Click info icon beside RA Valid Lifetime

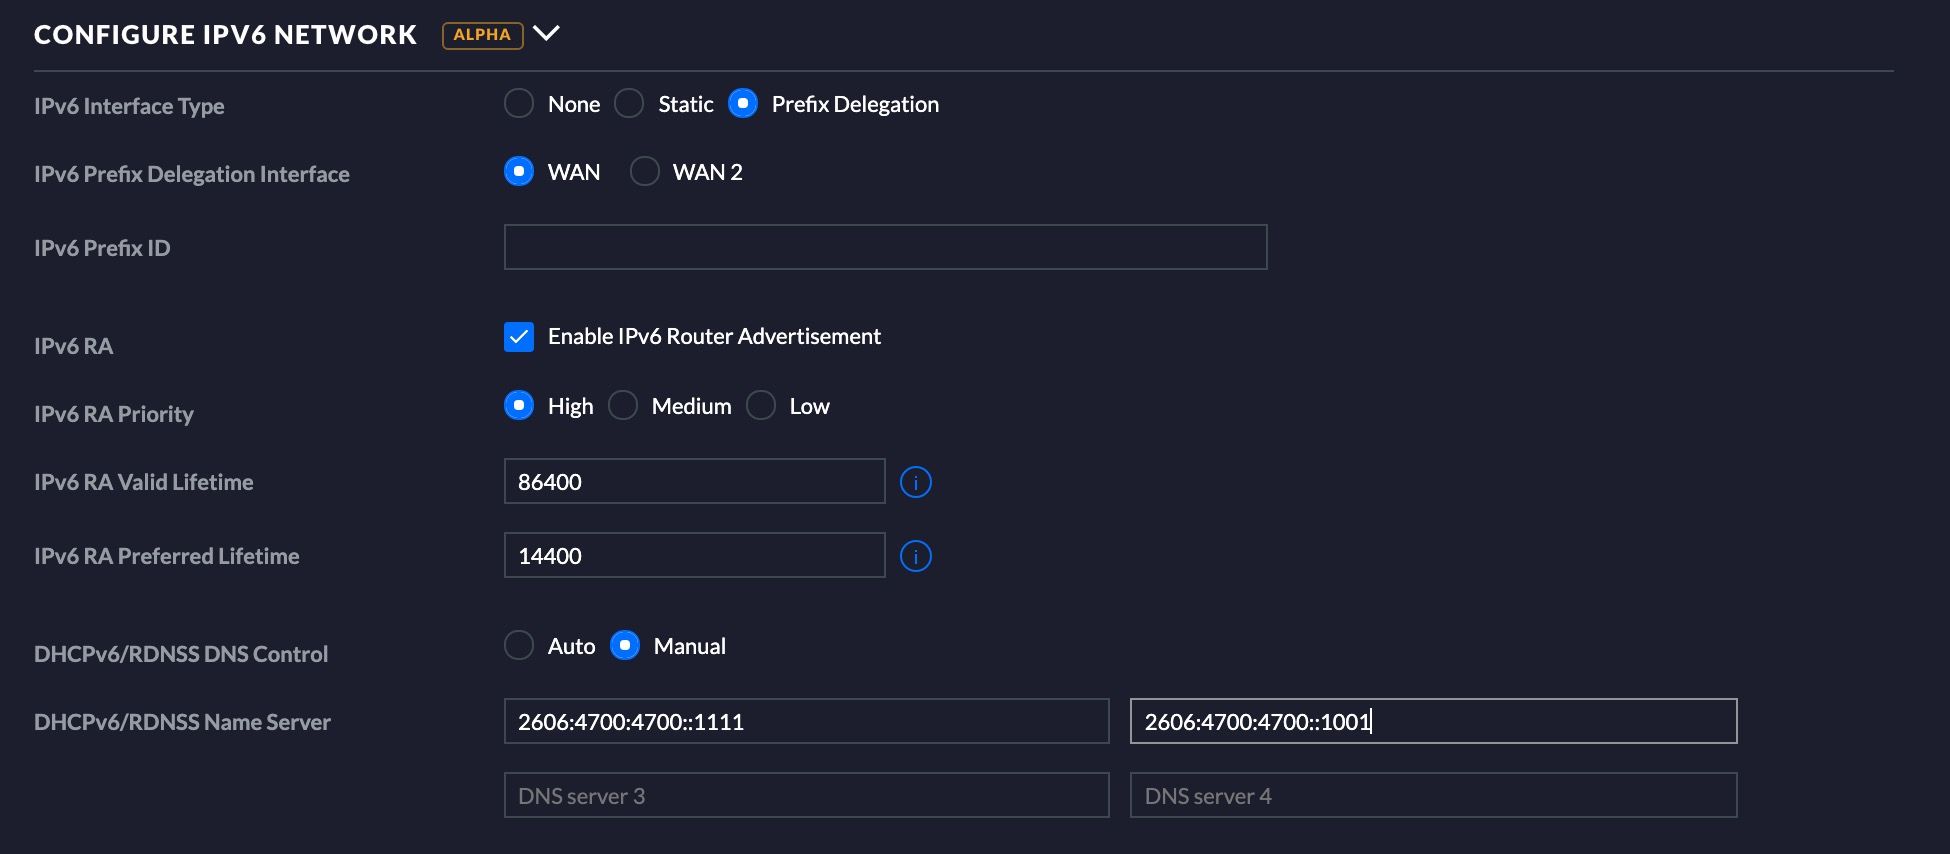pos(915,482)
